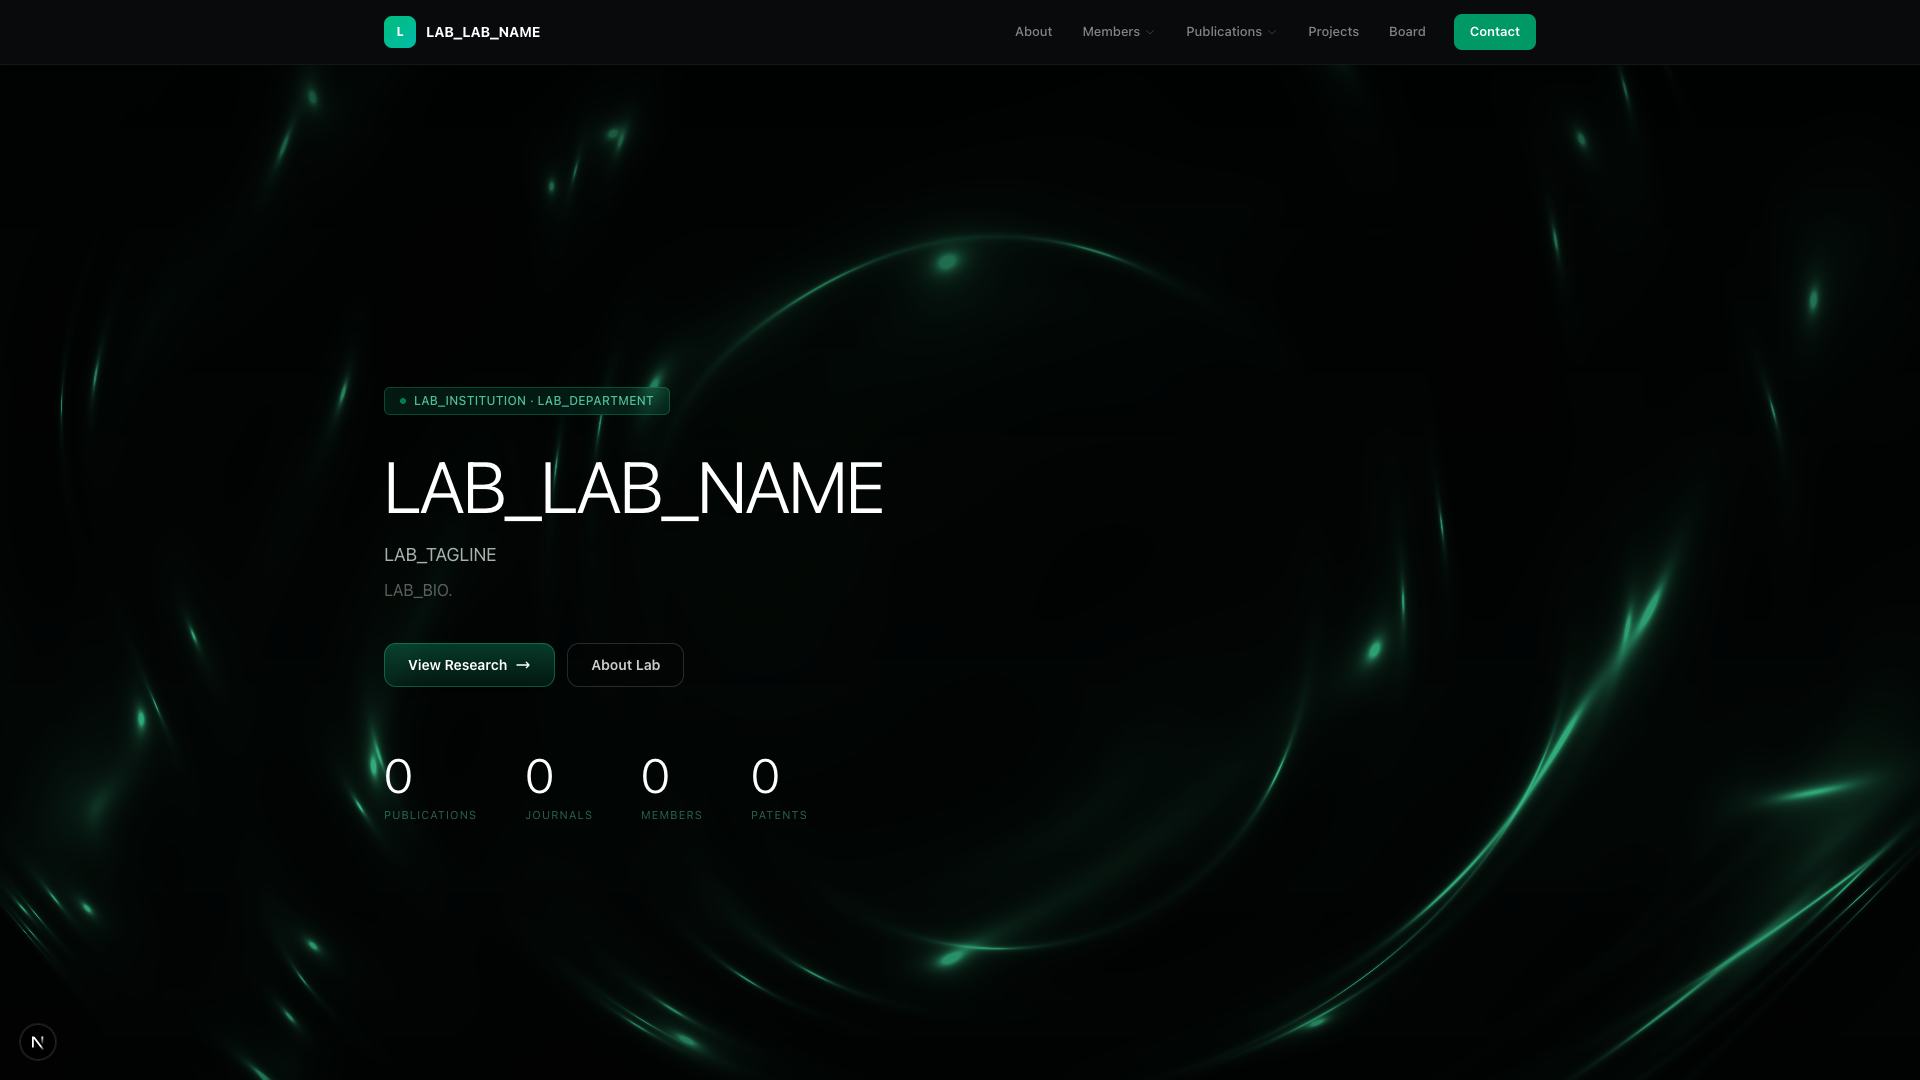Expand the Members dropdown chevron
The image size is (1920, 1080).
pos(1150,33)
